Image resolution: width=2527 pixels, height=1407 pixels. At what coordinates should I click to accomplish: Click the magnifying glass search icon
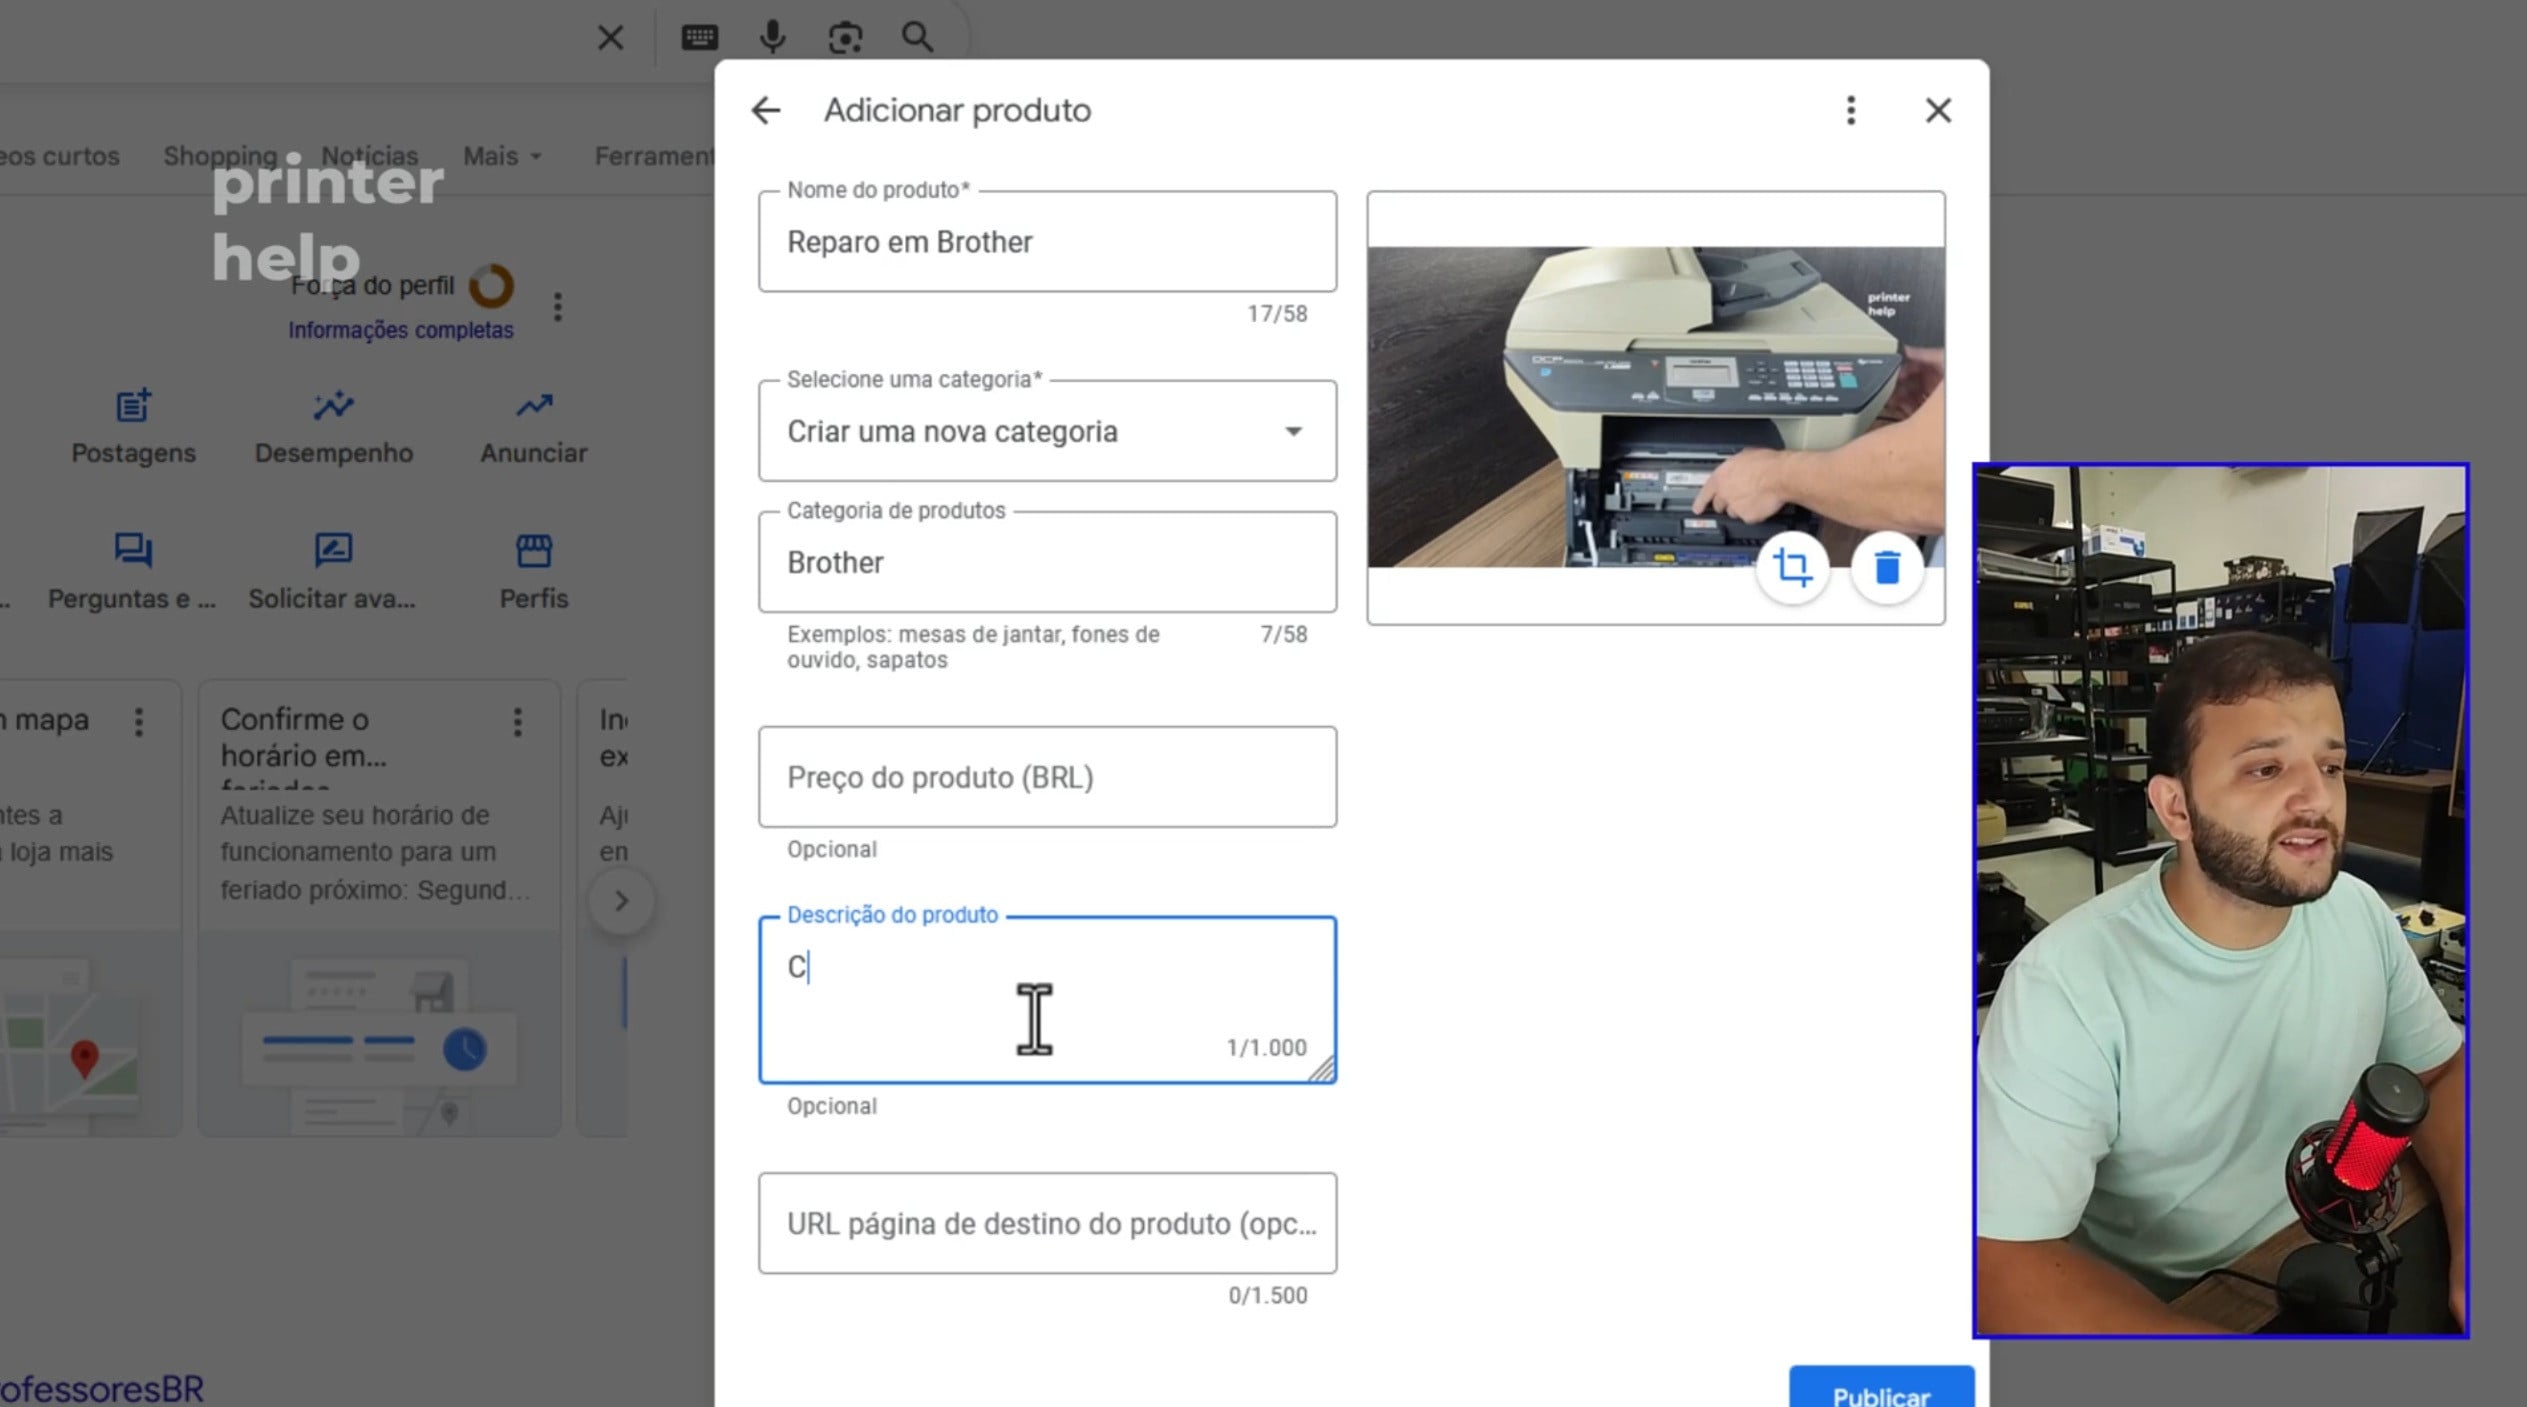(x=917, y=38)
